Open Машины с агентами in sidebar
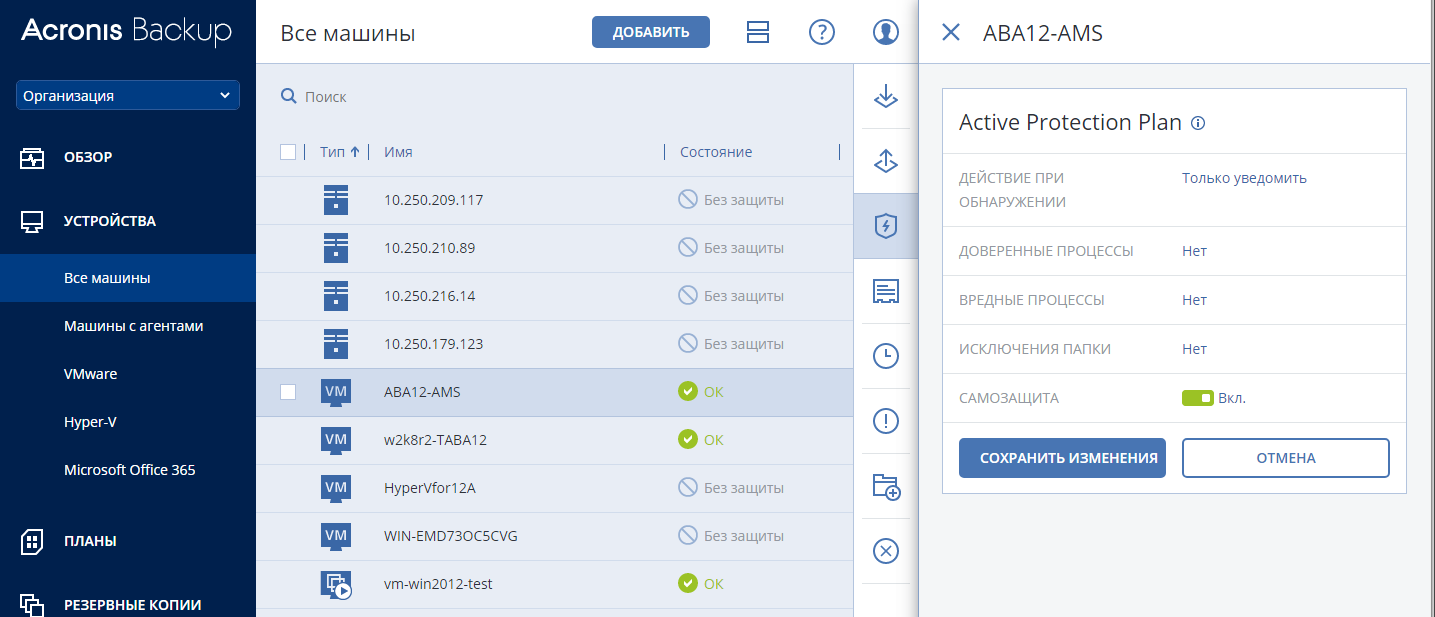This screenshot has height=617, width=1435. click(x=134, y=326)
